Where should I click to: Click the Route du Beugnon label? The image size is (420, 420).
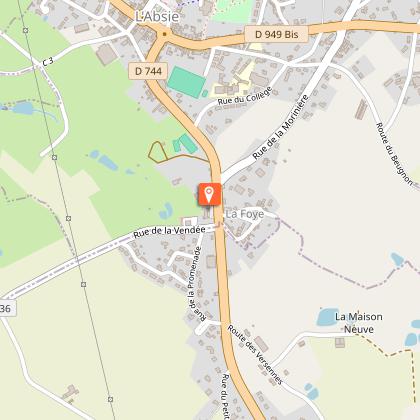click(x=394, y=154)
